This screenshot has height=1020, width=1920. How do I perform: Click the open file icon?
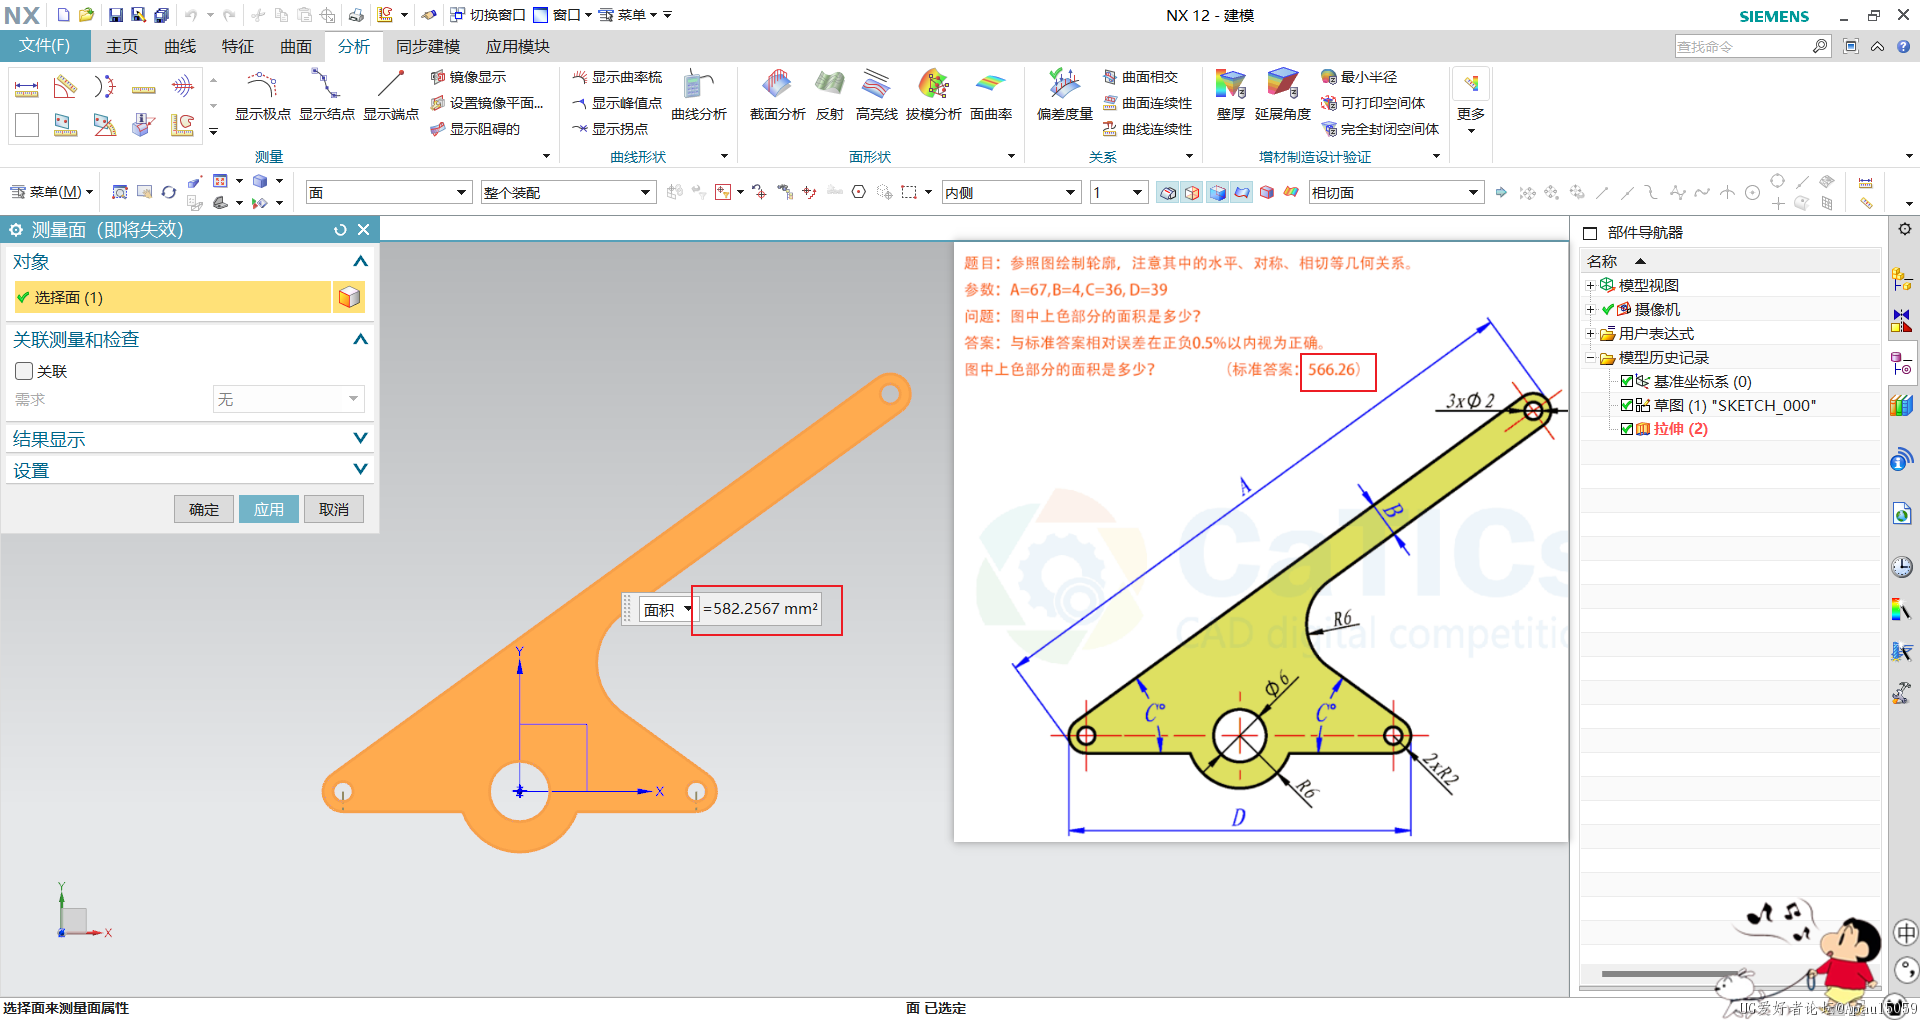click(x=87, y=15)
